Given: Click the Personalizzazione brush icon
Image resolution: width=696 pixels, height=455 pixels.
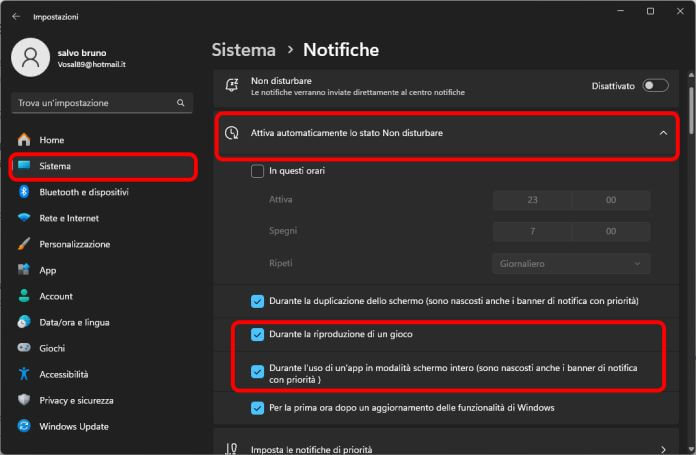Looking at the screenshot, I should click(x=24, y=244).
